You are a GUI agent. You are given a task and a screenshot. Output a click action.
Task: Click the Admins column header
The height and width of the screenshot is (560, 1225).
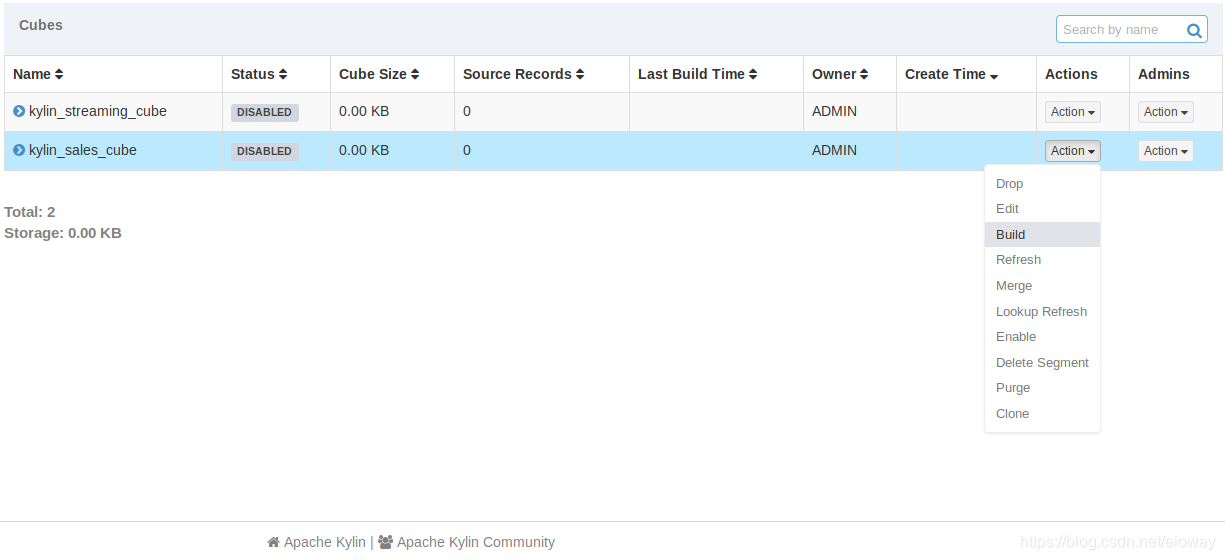click(x=1164, y=74)
